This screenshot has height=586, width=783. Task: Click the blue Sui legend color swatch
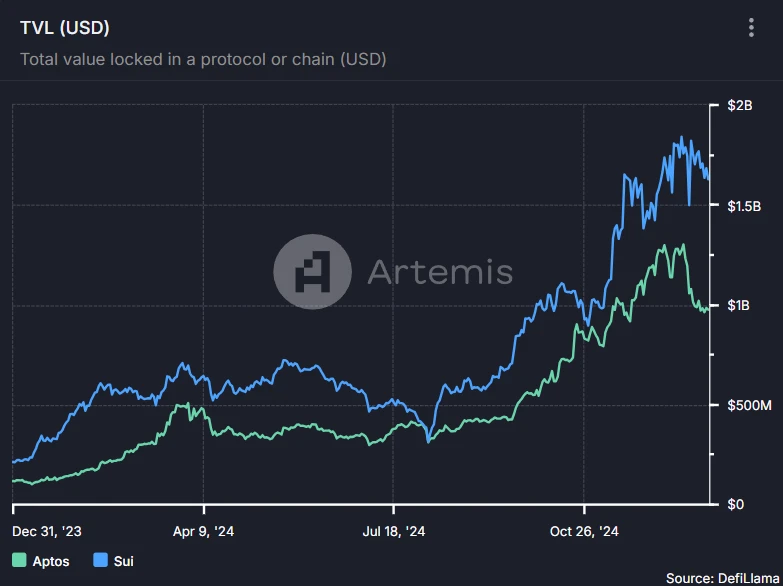(x=100, y=561)
